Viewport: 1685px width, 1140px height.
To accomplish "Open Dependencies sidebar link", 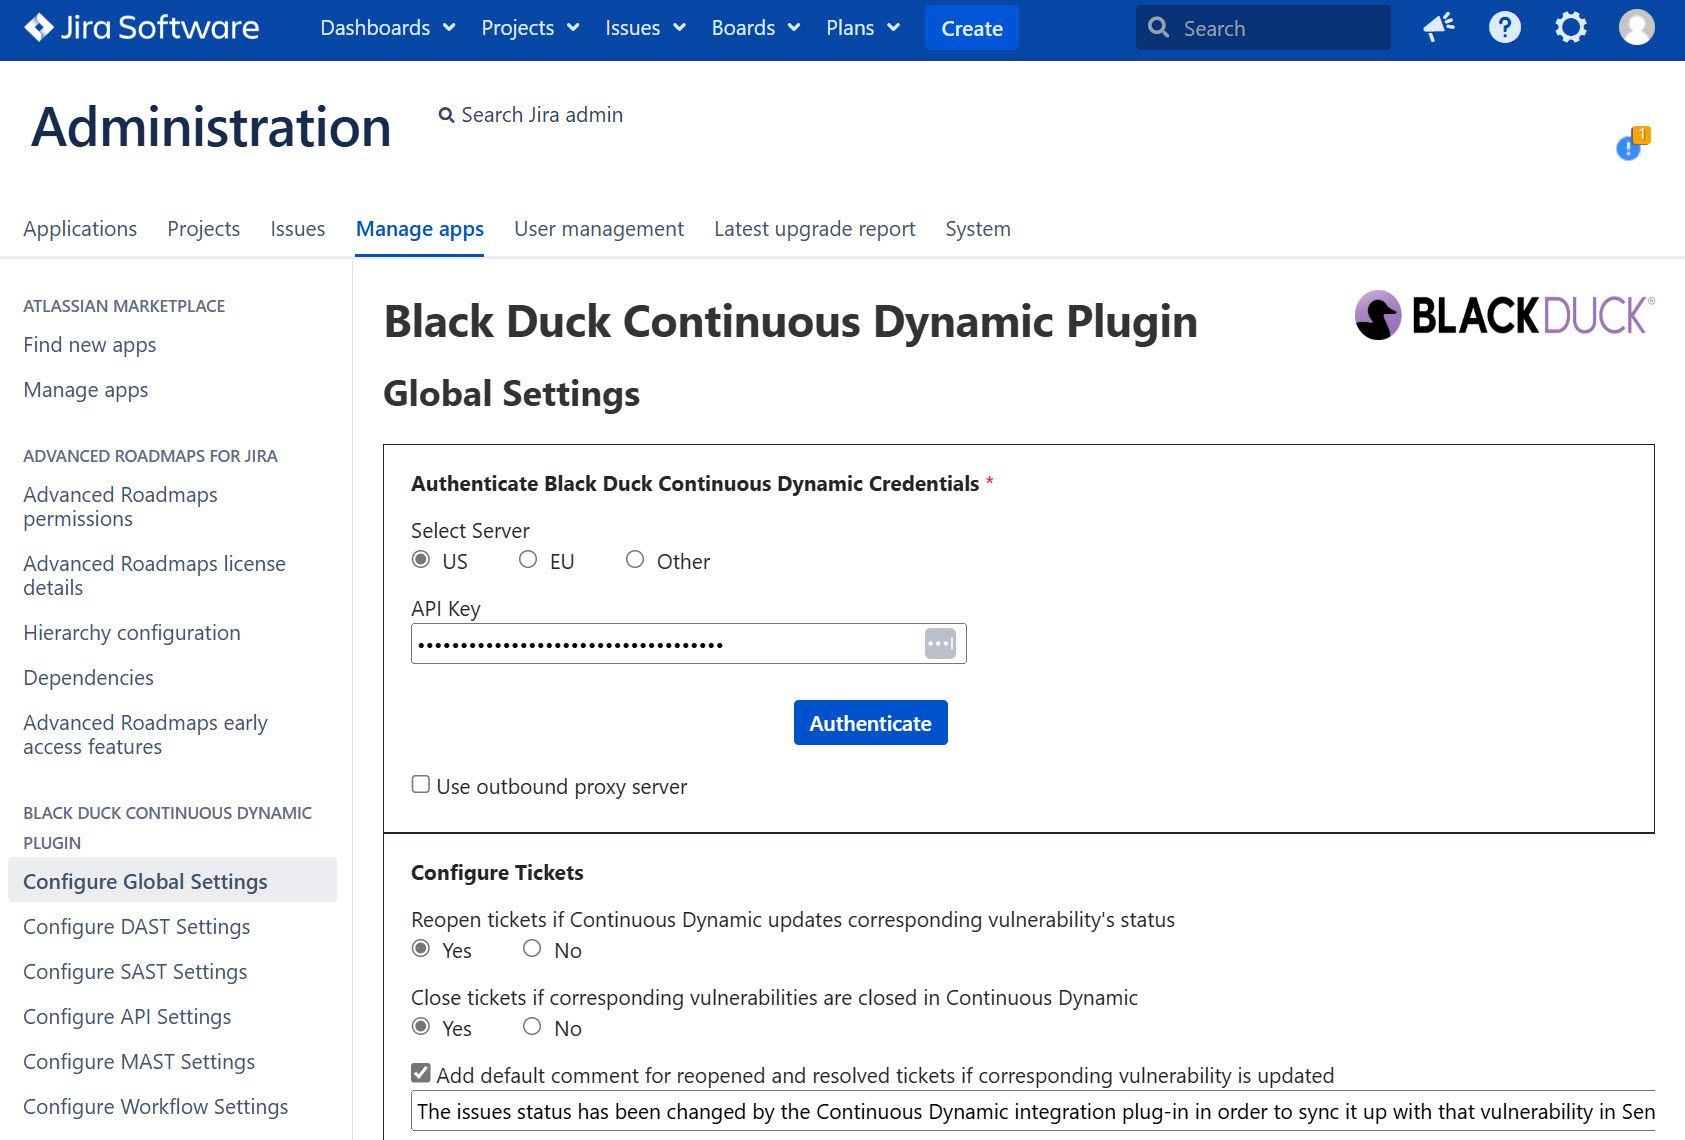I will (x=89, y=678).
